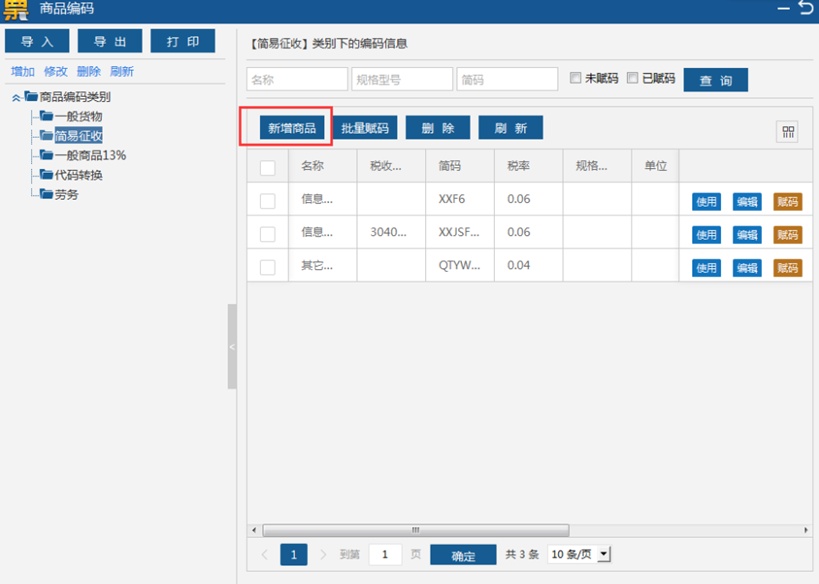Click the 简码 column header
Viewport: 819px width, 584px height.
click(460, 166)
